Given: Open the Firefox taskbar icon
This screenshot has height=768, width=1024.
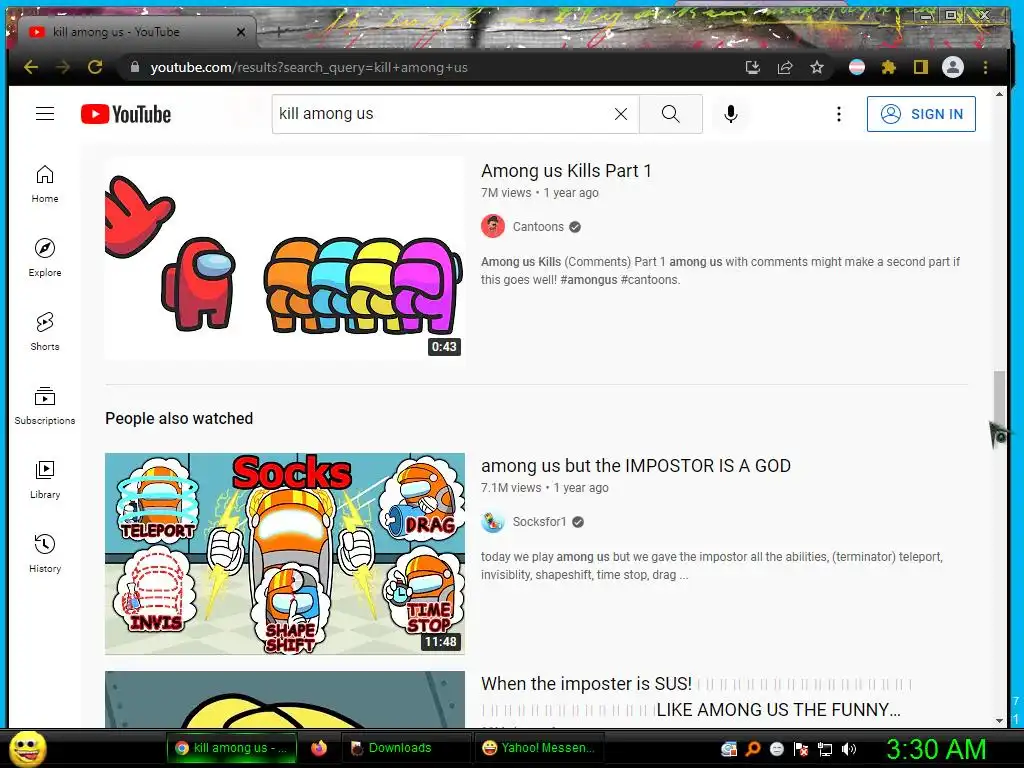Looking at the screenshot, I should (x=319, y=748).
